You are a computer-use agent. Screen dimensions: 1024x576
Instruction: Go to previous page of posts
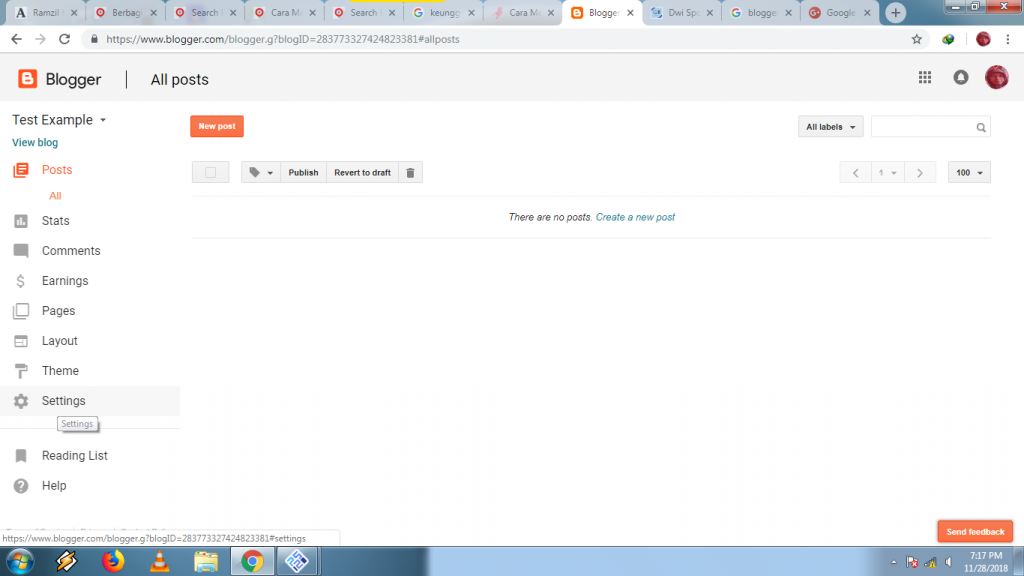(x=856, y=172)
